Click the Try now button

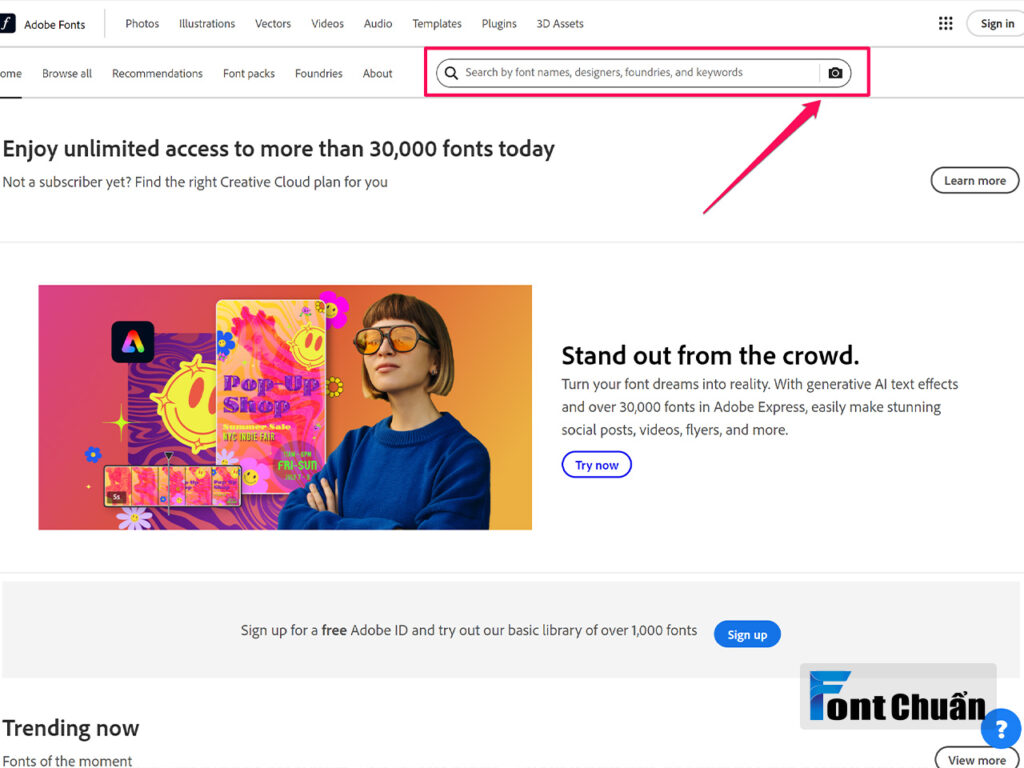coord(596,465)
